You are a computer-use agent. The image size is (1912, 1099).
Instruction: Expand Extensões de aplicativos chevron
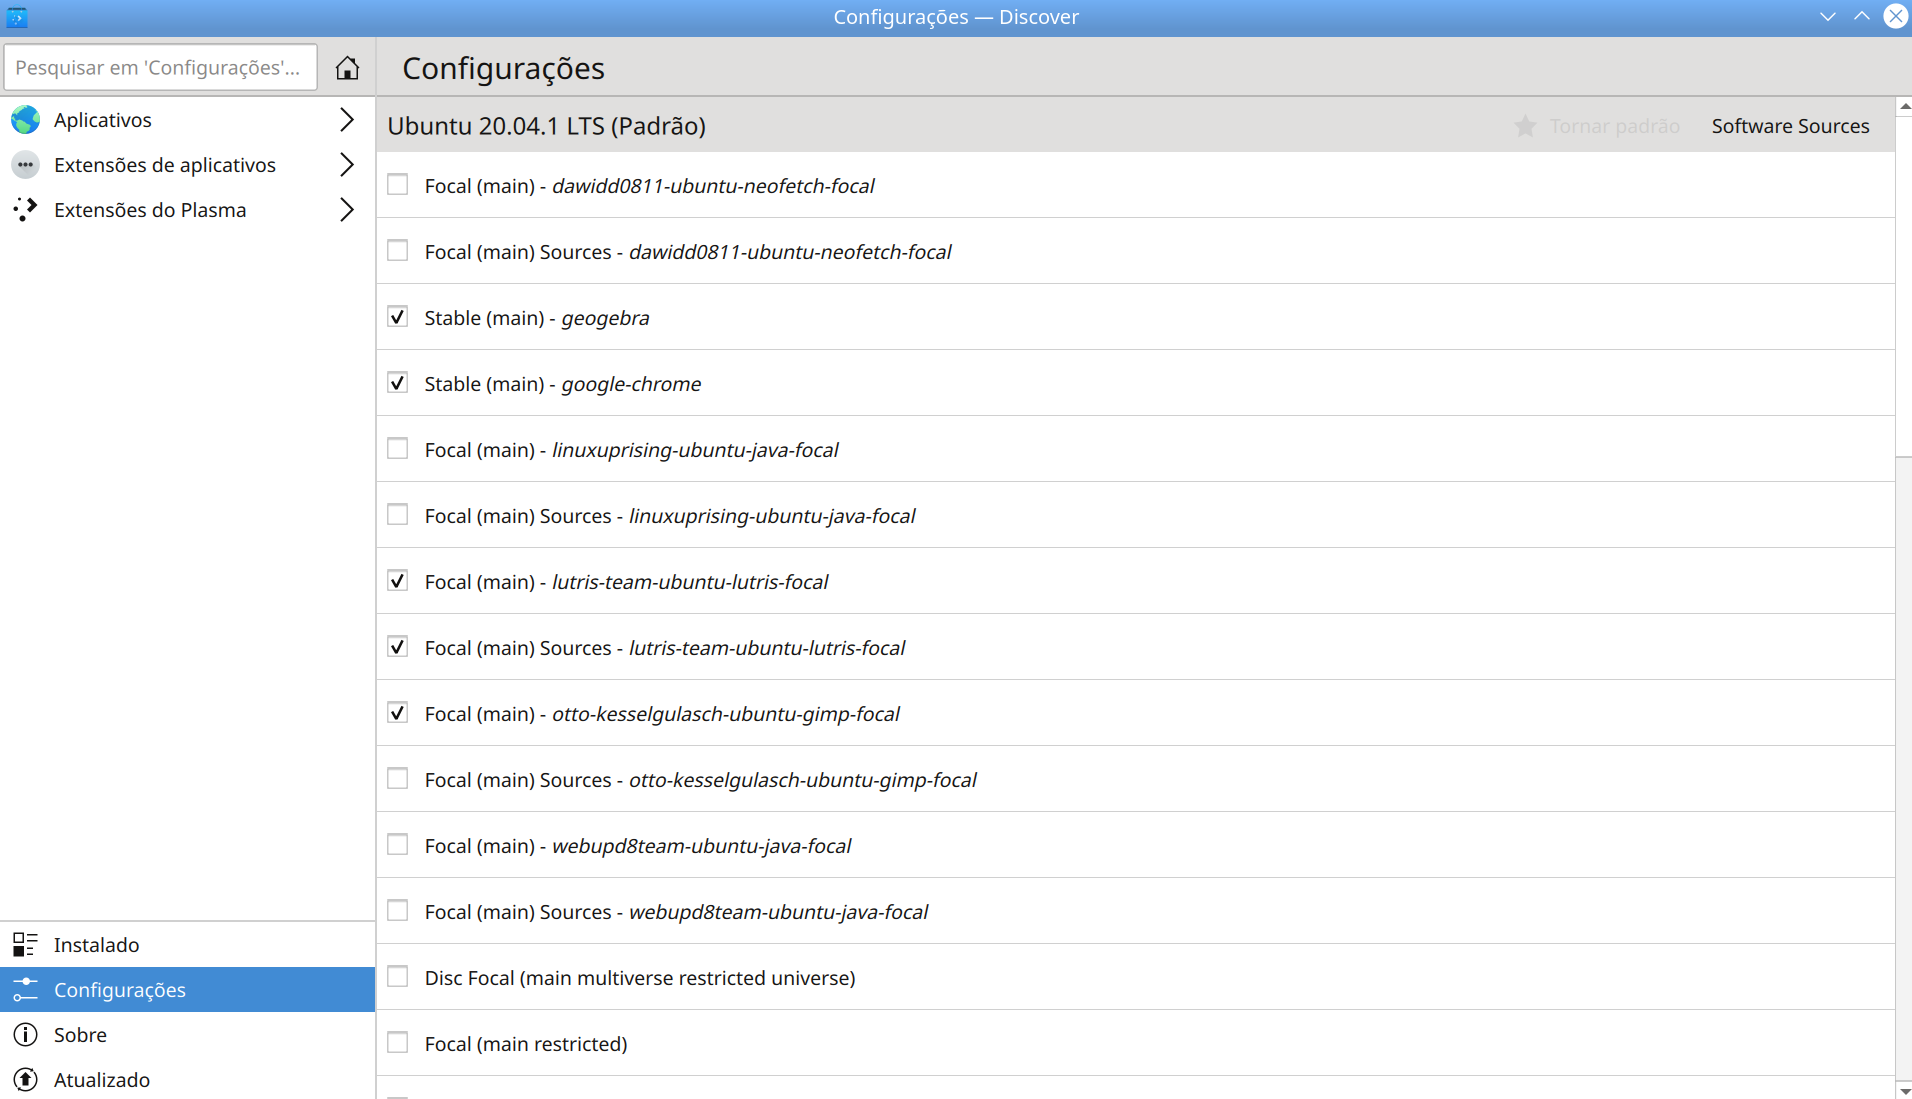click(x=346, y=165)
